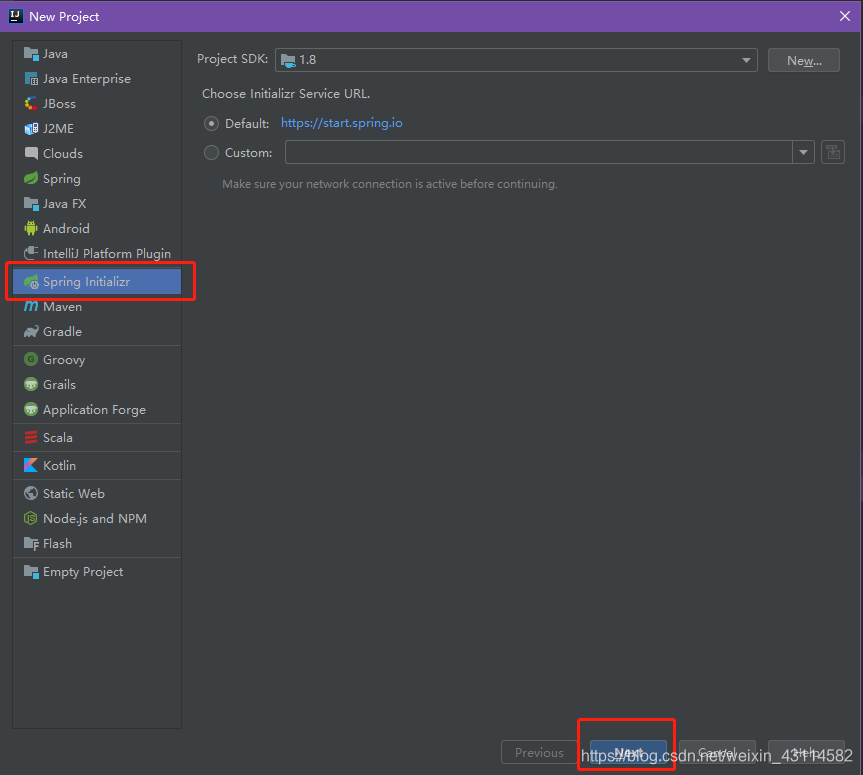Click the Application Forge icon

[x=31, y=410]
